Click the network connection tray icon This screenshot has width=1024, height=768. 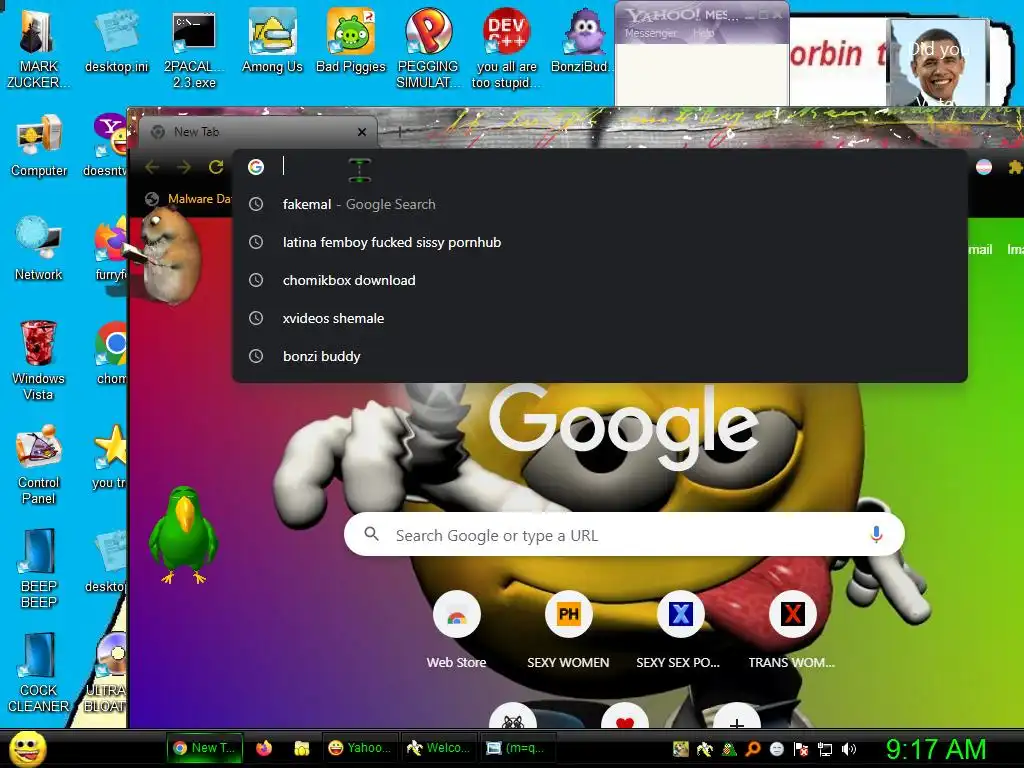click(825, 749)
